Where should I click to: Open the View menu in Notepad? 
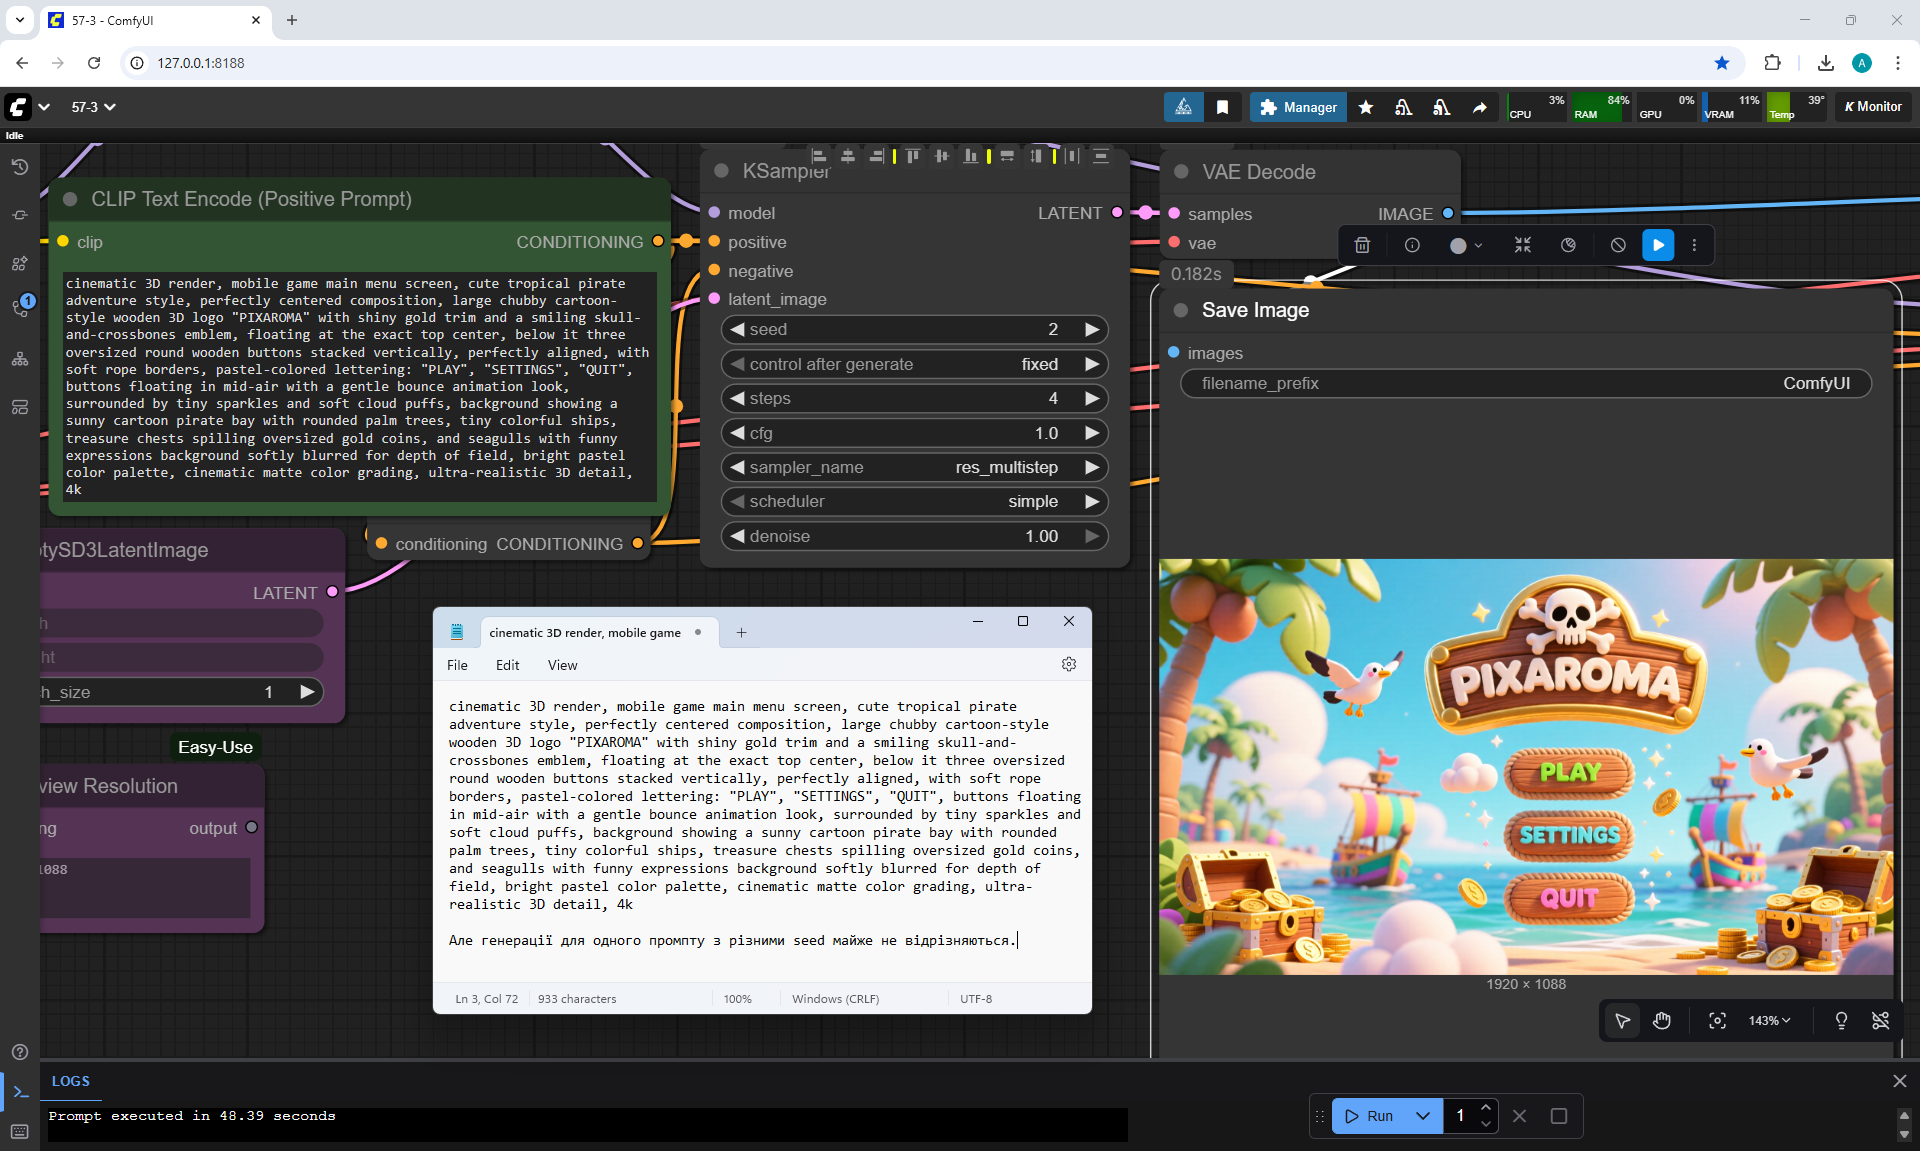tap(562, 665)
